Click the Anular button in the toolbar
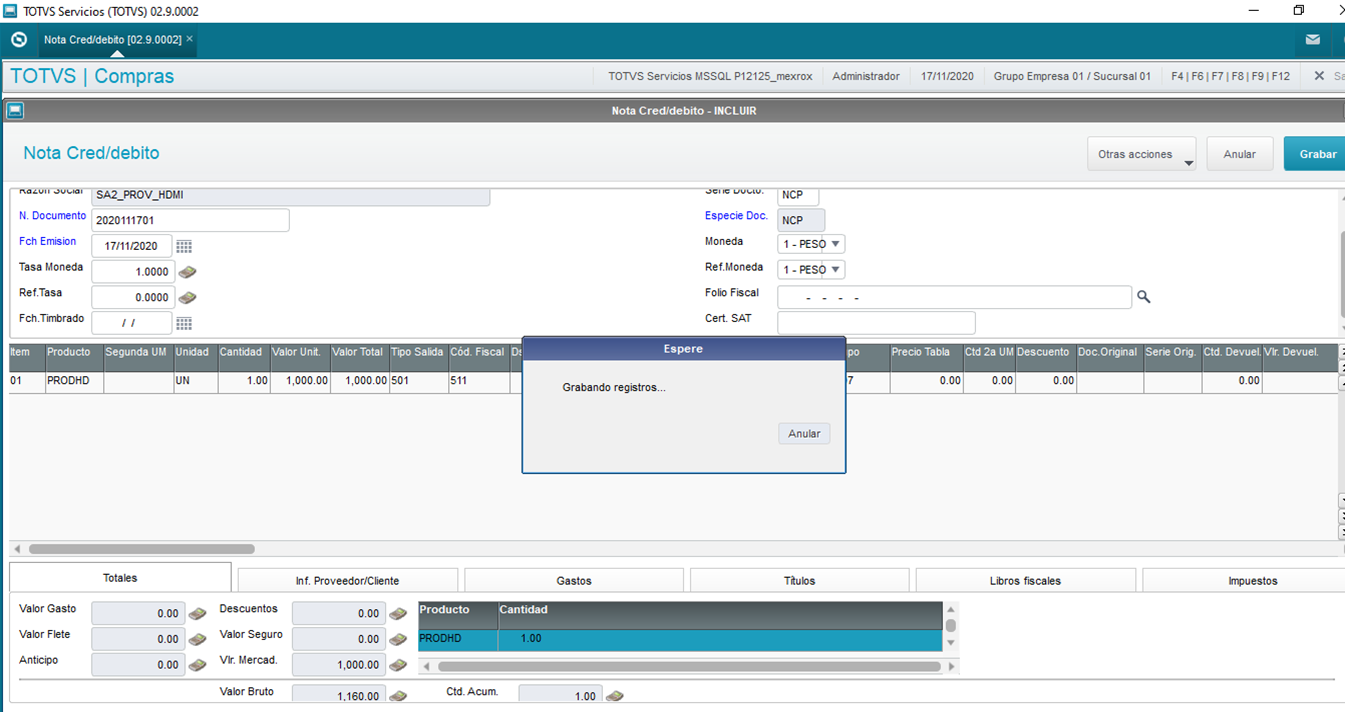This screenshot has width=1345, height=712. point(1239,154)
